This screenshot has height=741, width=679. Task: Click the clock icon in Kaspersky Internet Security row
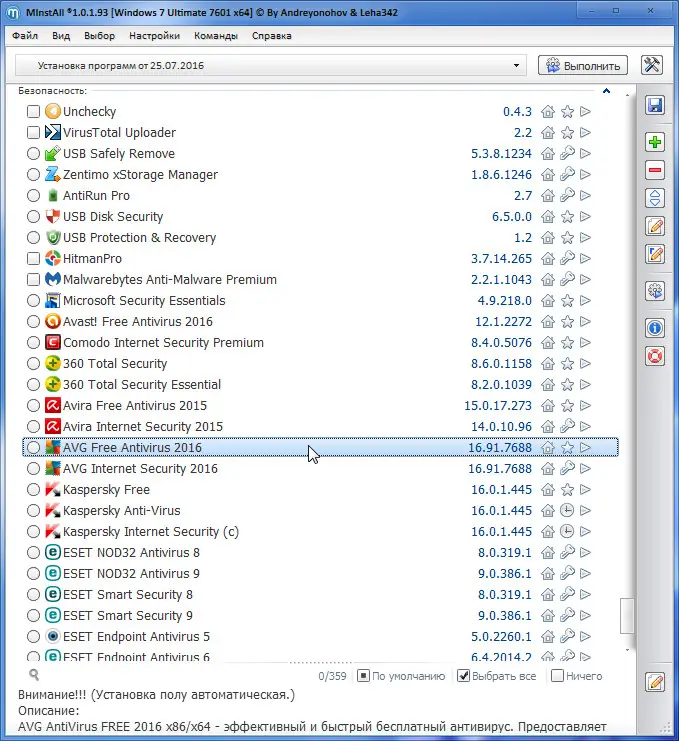(567, 532)
